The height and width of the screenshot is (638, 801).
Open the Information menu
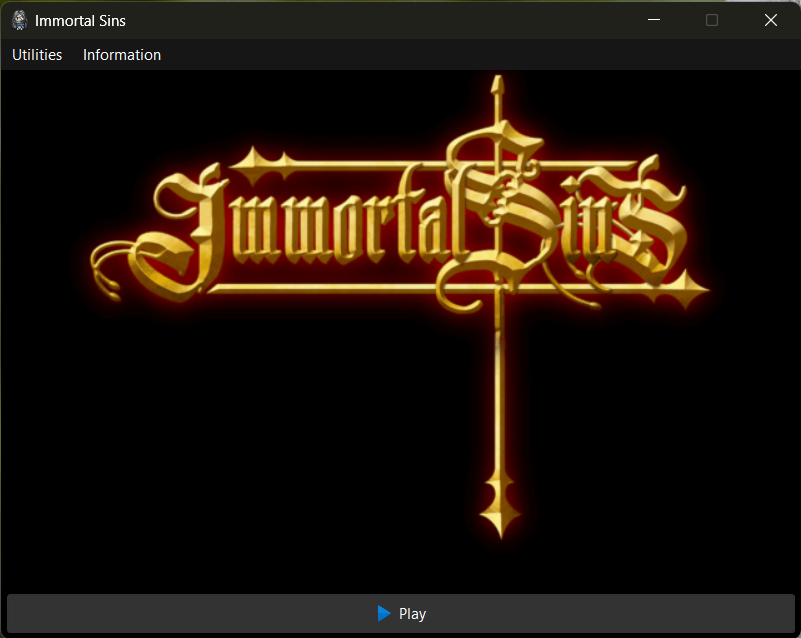(122, 55)
